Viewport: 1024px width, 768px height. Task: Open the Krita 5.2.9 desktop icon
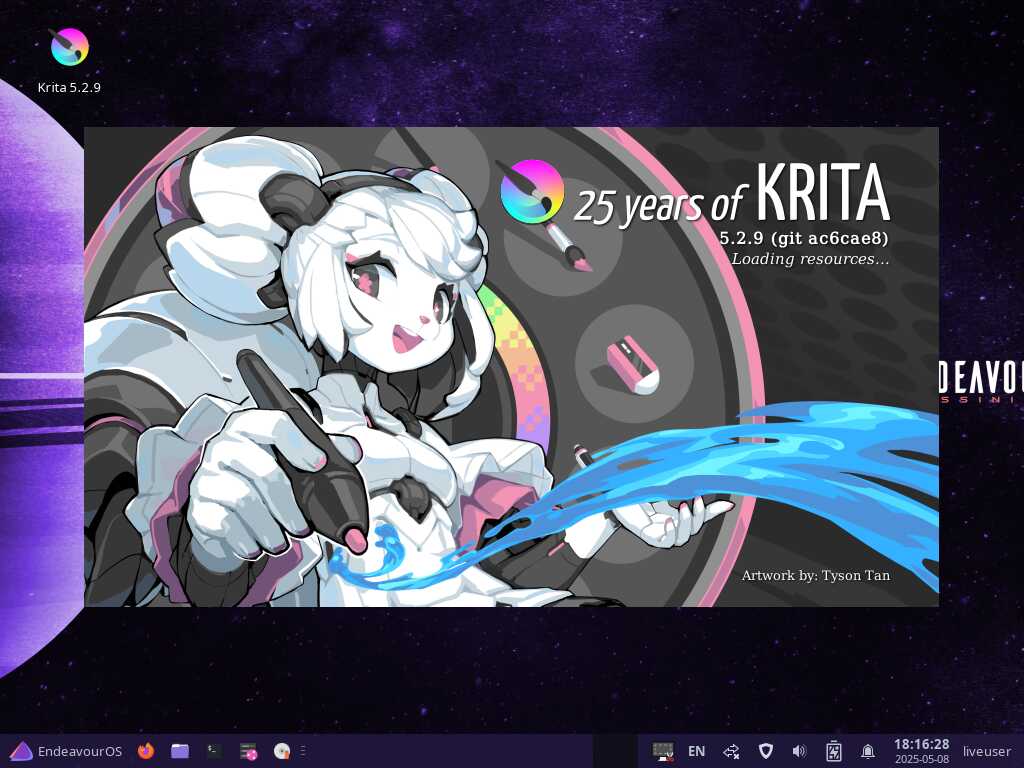pyautogui.click(x=69, y=61)
